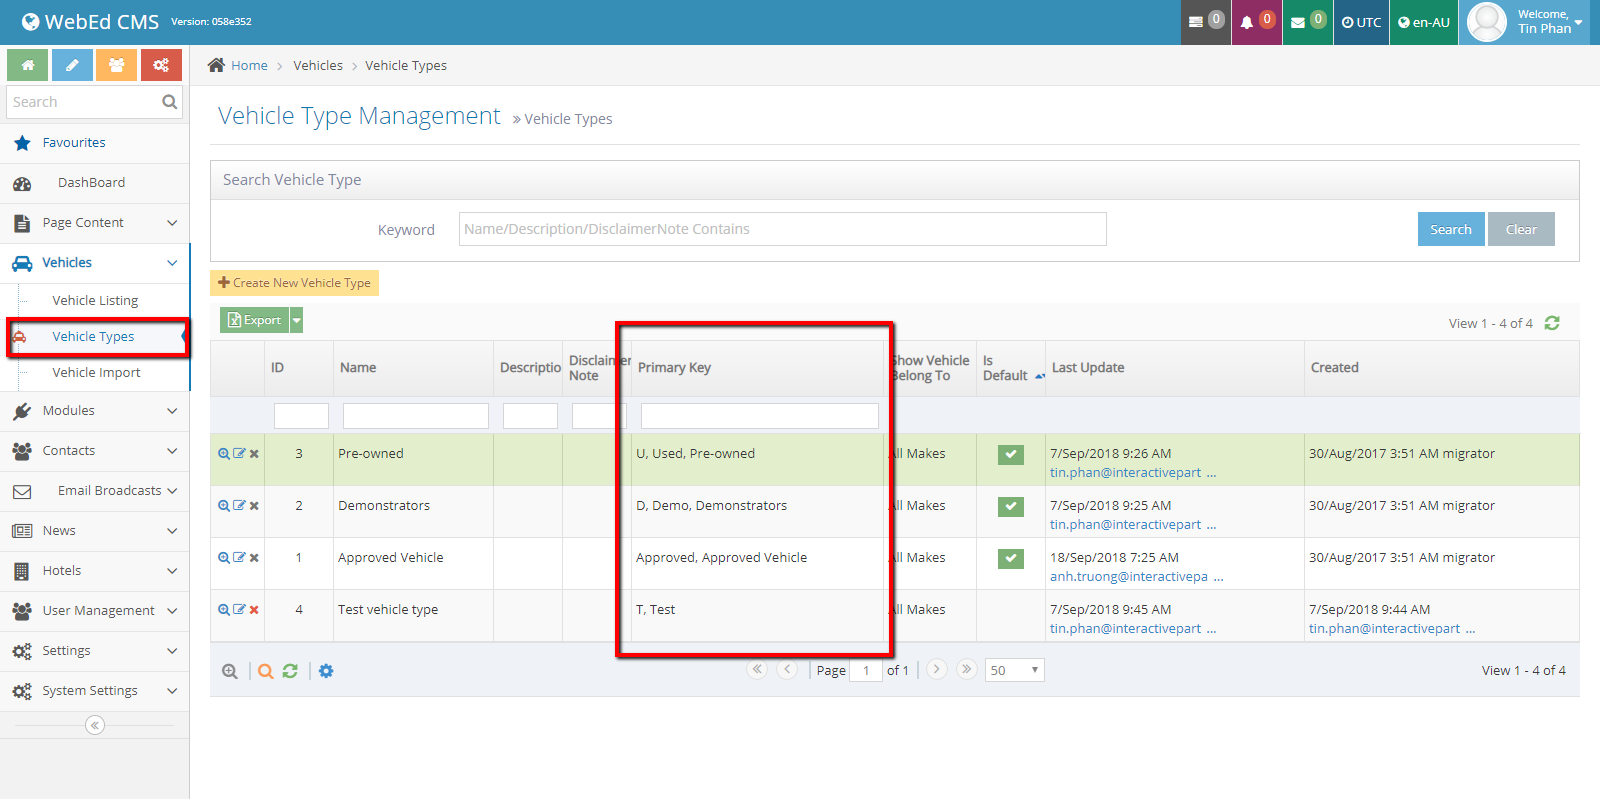Click the red gears settings icon button

tap(161, 65)
